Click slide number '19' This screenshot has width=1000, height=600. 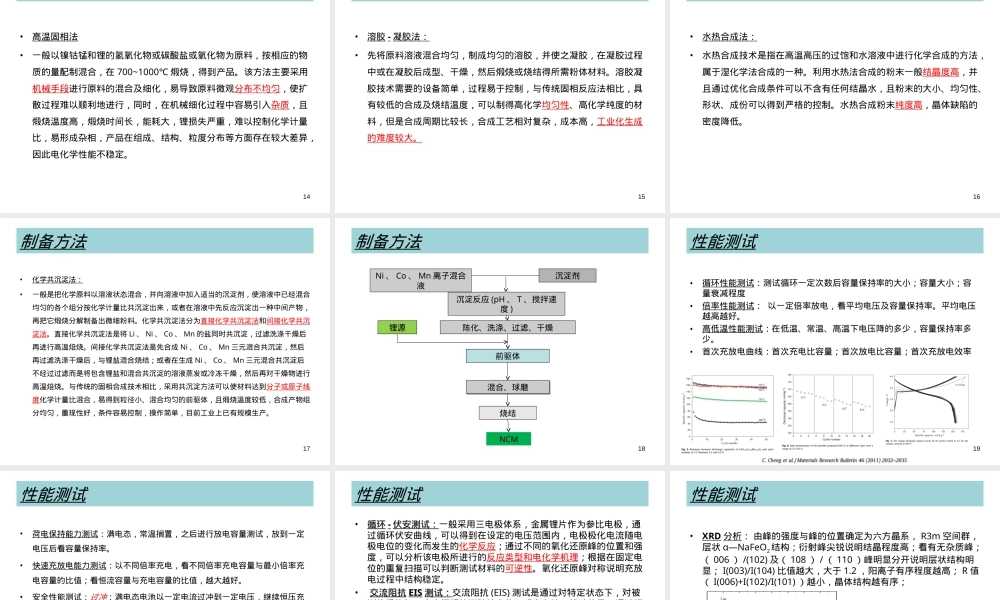[x=976, y=449]
